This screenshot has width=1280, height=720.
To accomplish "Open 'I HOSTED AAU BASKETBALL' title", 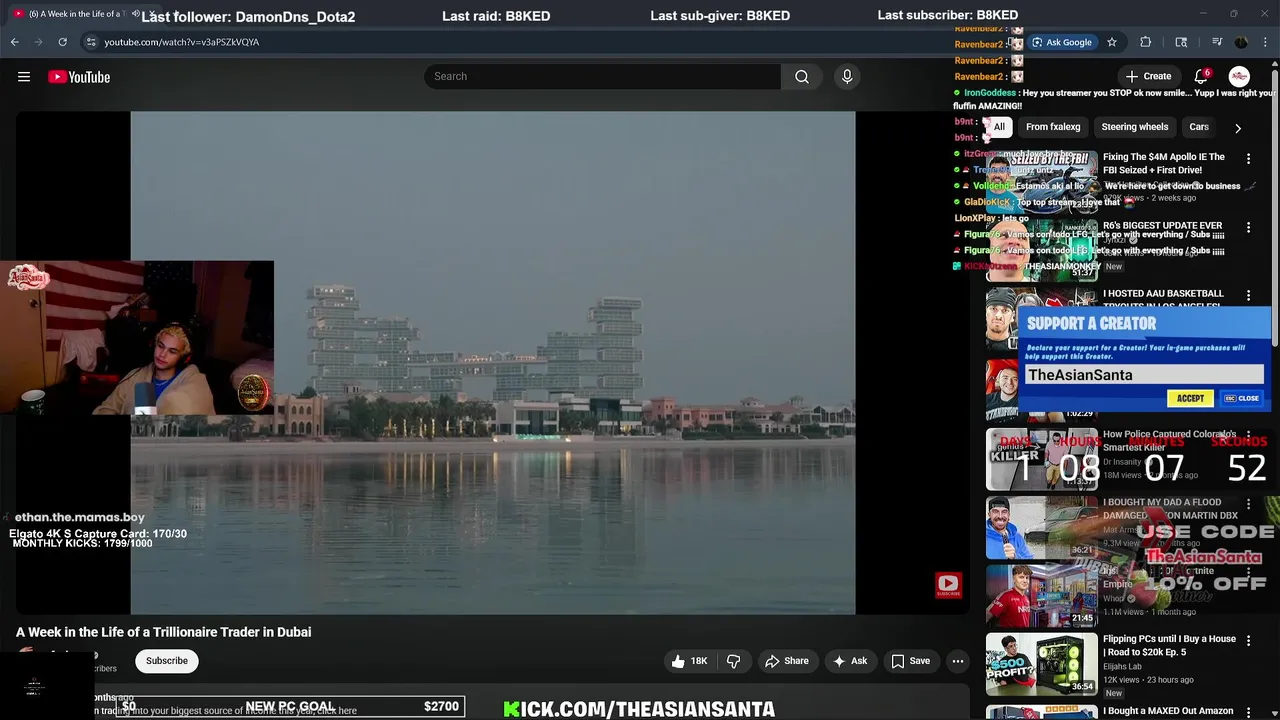I will coord(1163,299).
